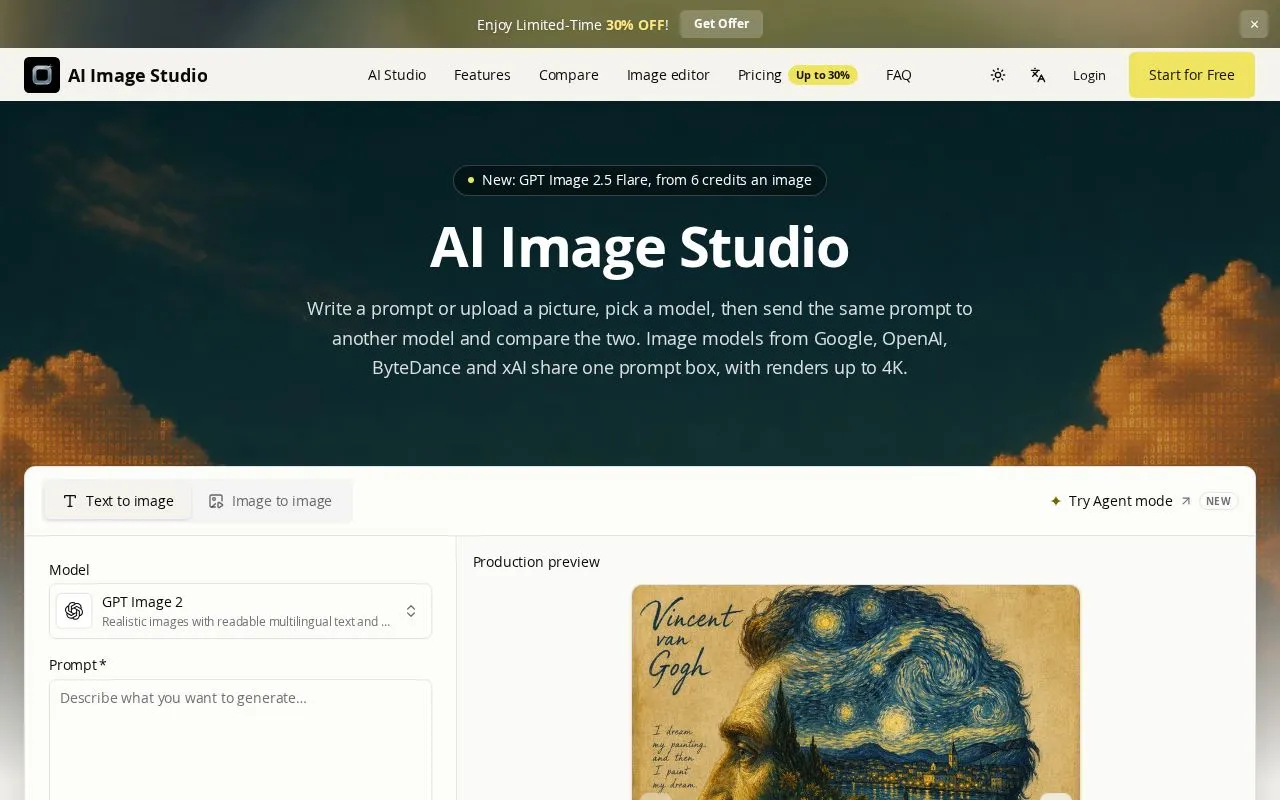The width and height of the screenshot is (1280, 800).
Task: Click the 'Enjoy Limited-Time 30% OFF!' banner text
Action: coord(573,25)
